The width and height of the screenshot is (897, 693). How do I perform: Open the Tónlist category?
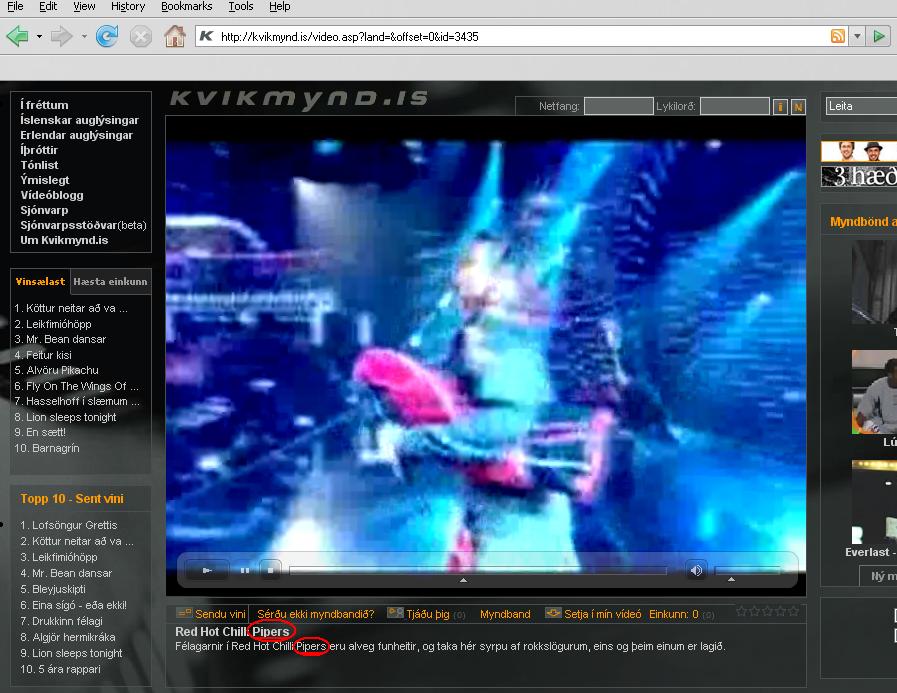(x=39, y=165)
